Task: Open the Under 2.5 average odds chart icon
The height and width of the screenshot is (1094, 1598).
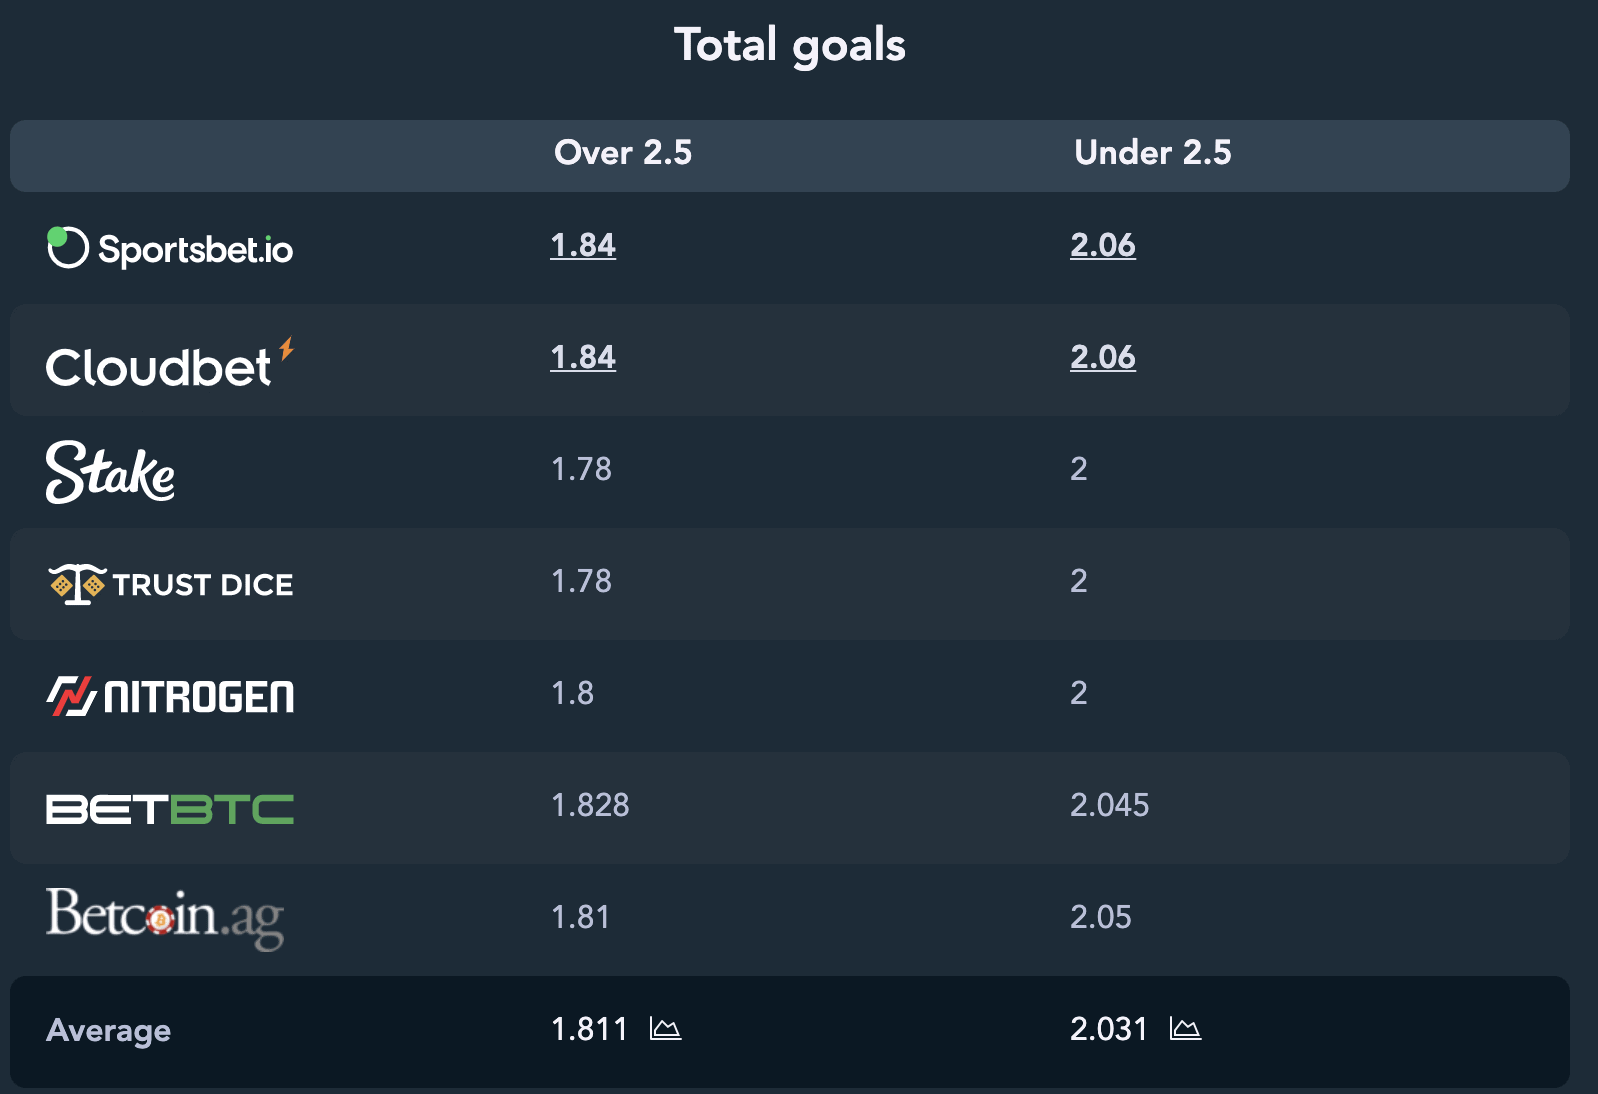Action: coord(1185,1028)
